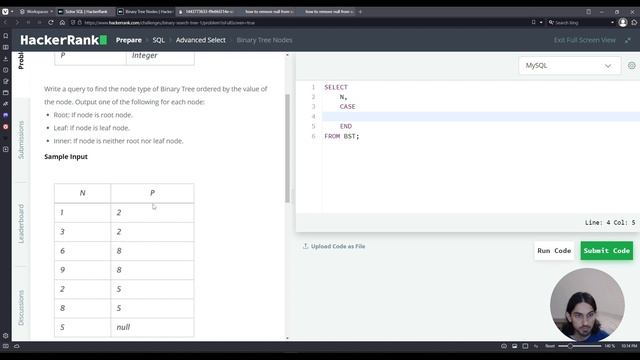The height and width of the screenshot is (360, 640).
Task: Go back with the browser back arrow
Action: (x=6, y=22)
